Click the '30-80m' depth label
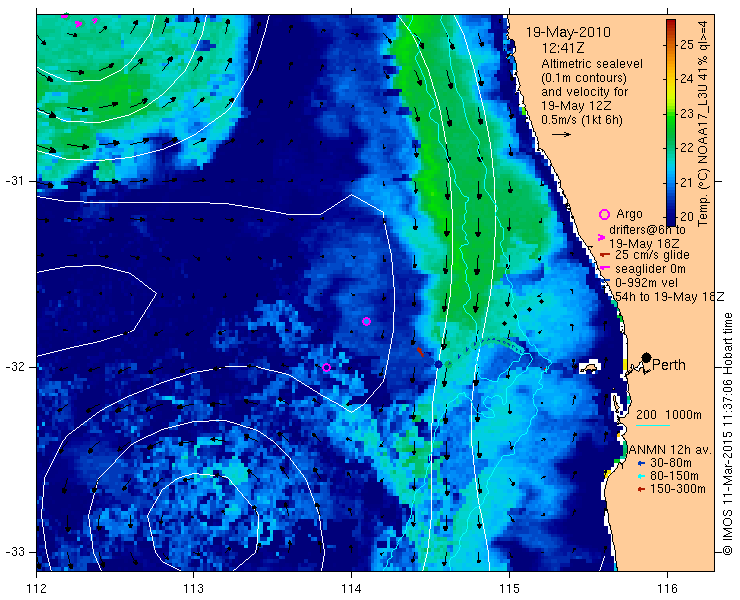Viewport: 740px width, 600px height. click(x=671, y=463)
